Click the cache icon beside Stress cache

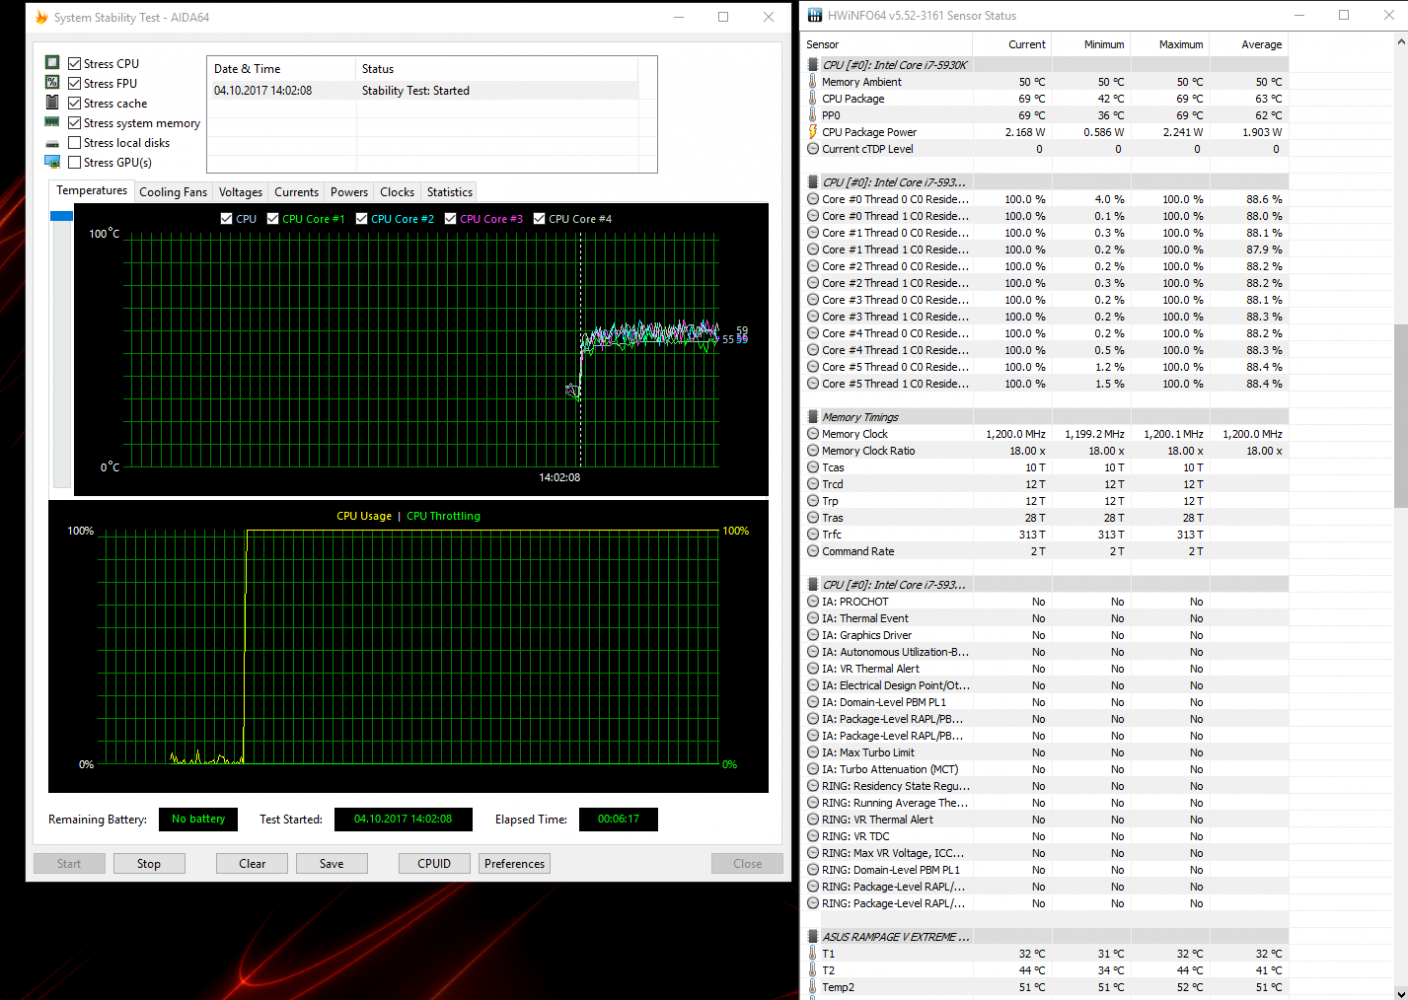pyautogui.click(x=52, y=102)
